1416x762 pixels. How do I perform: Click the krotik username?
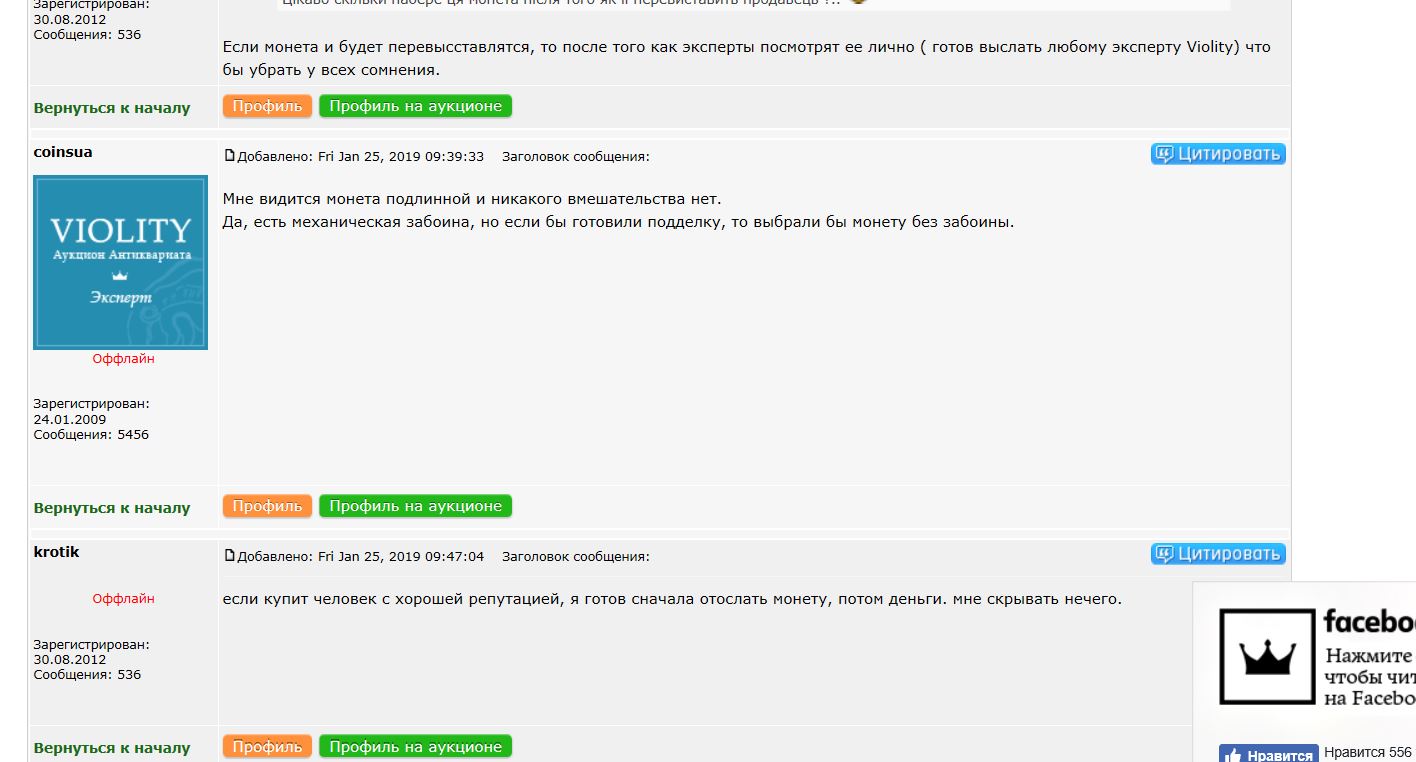(56, 552)
